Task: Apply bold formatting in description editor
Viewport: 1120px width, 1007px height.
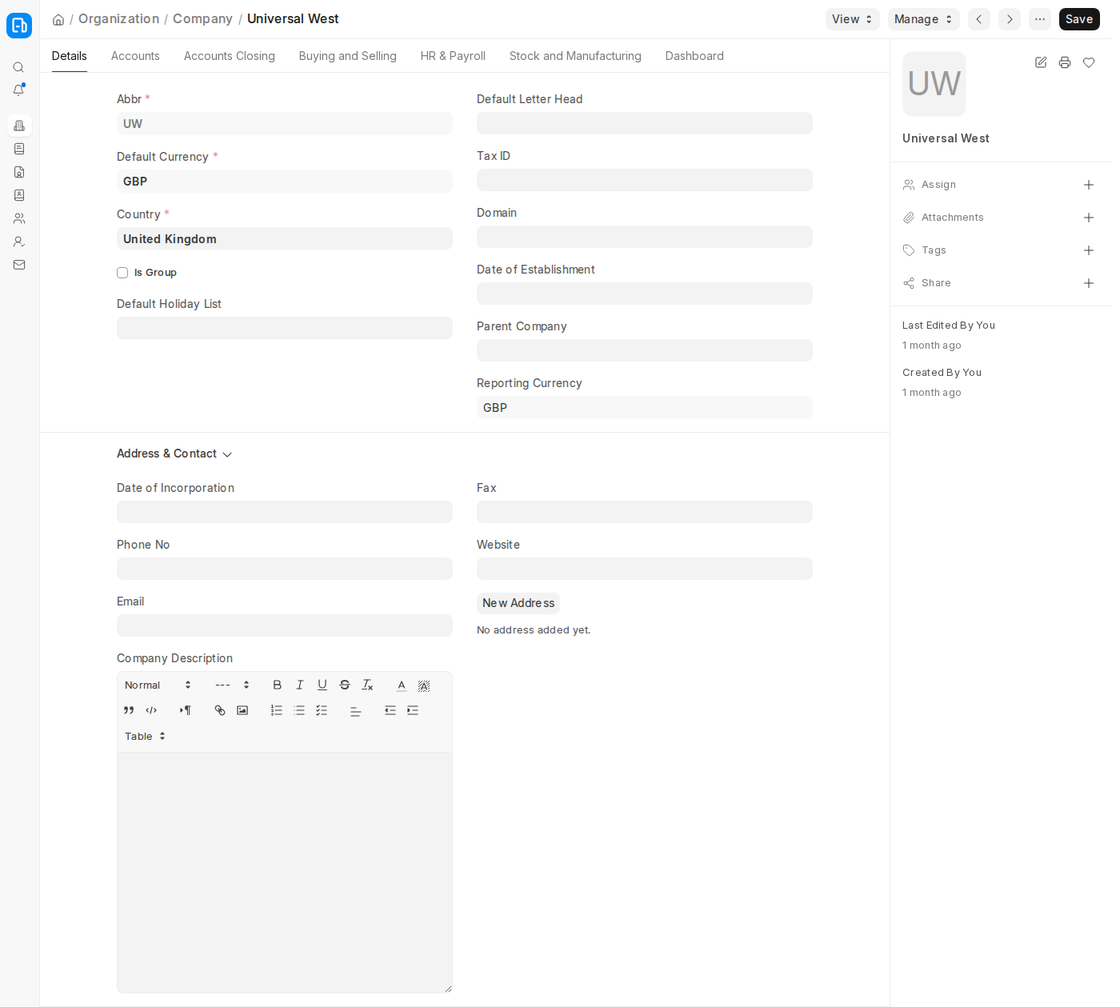Action: pyautogui.click(x=277, y=685)
